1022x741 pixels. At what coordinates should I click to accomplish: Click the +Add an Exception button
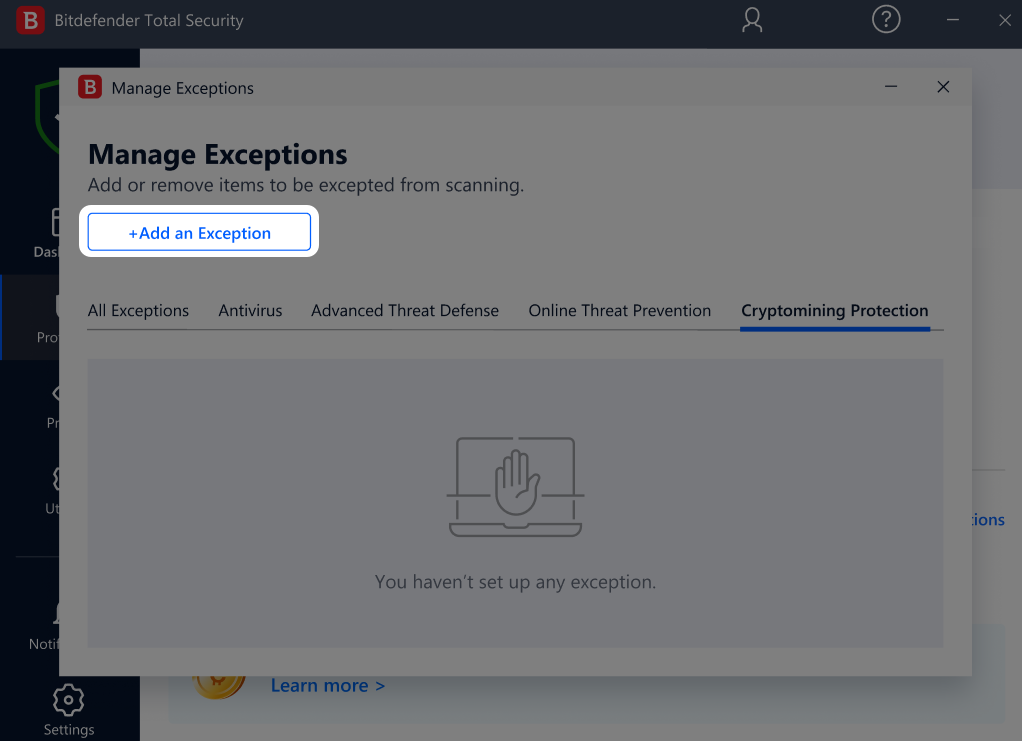coord(199,232)
